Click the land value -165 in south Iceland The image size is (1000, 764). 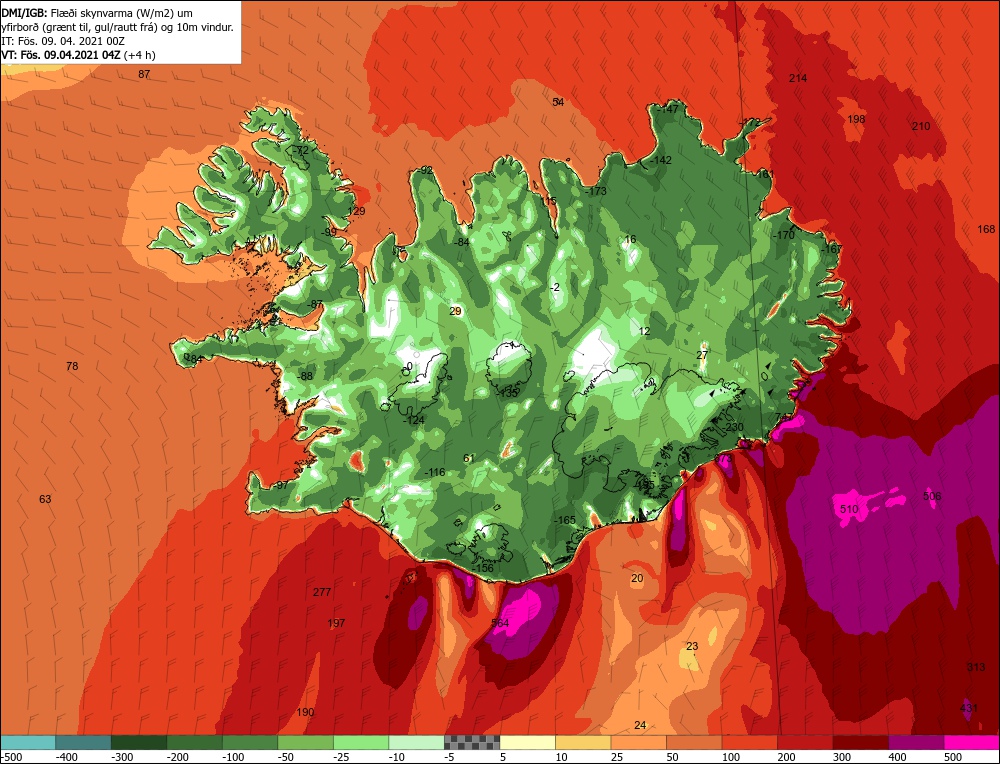coord(564,520)
